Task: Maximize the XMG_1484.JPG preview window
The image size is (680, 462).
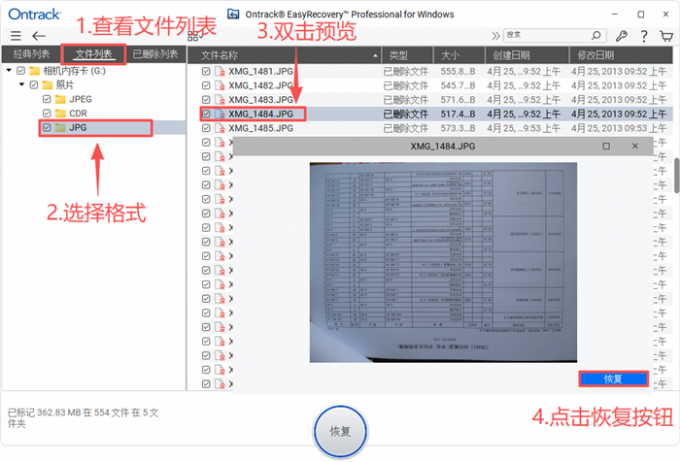Action: pyautogui.click(x=606, y=146)
